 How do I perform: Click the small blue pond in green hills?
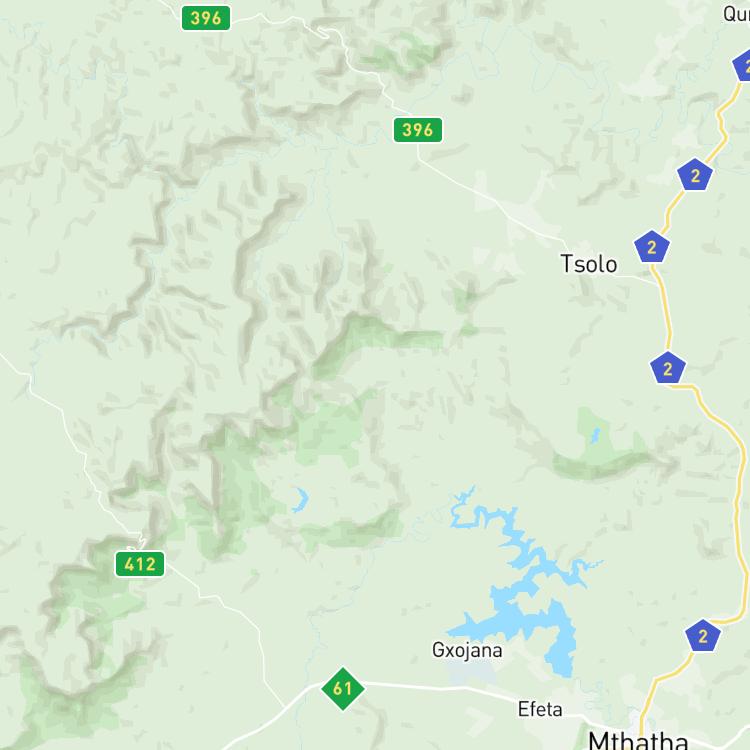click(x=300, y=500)
